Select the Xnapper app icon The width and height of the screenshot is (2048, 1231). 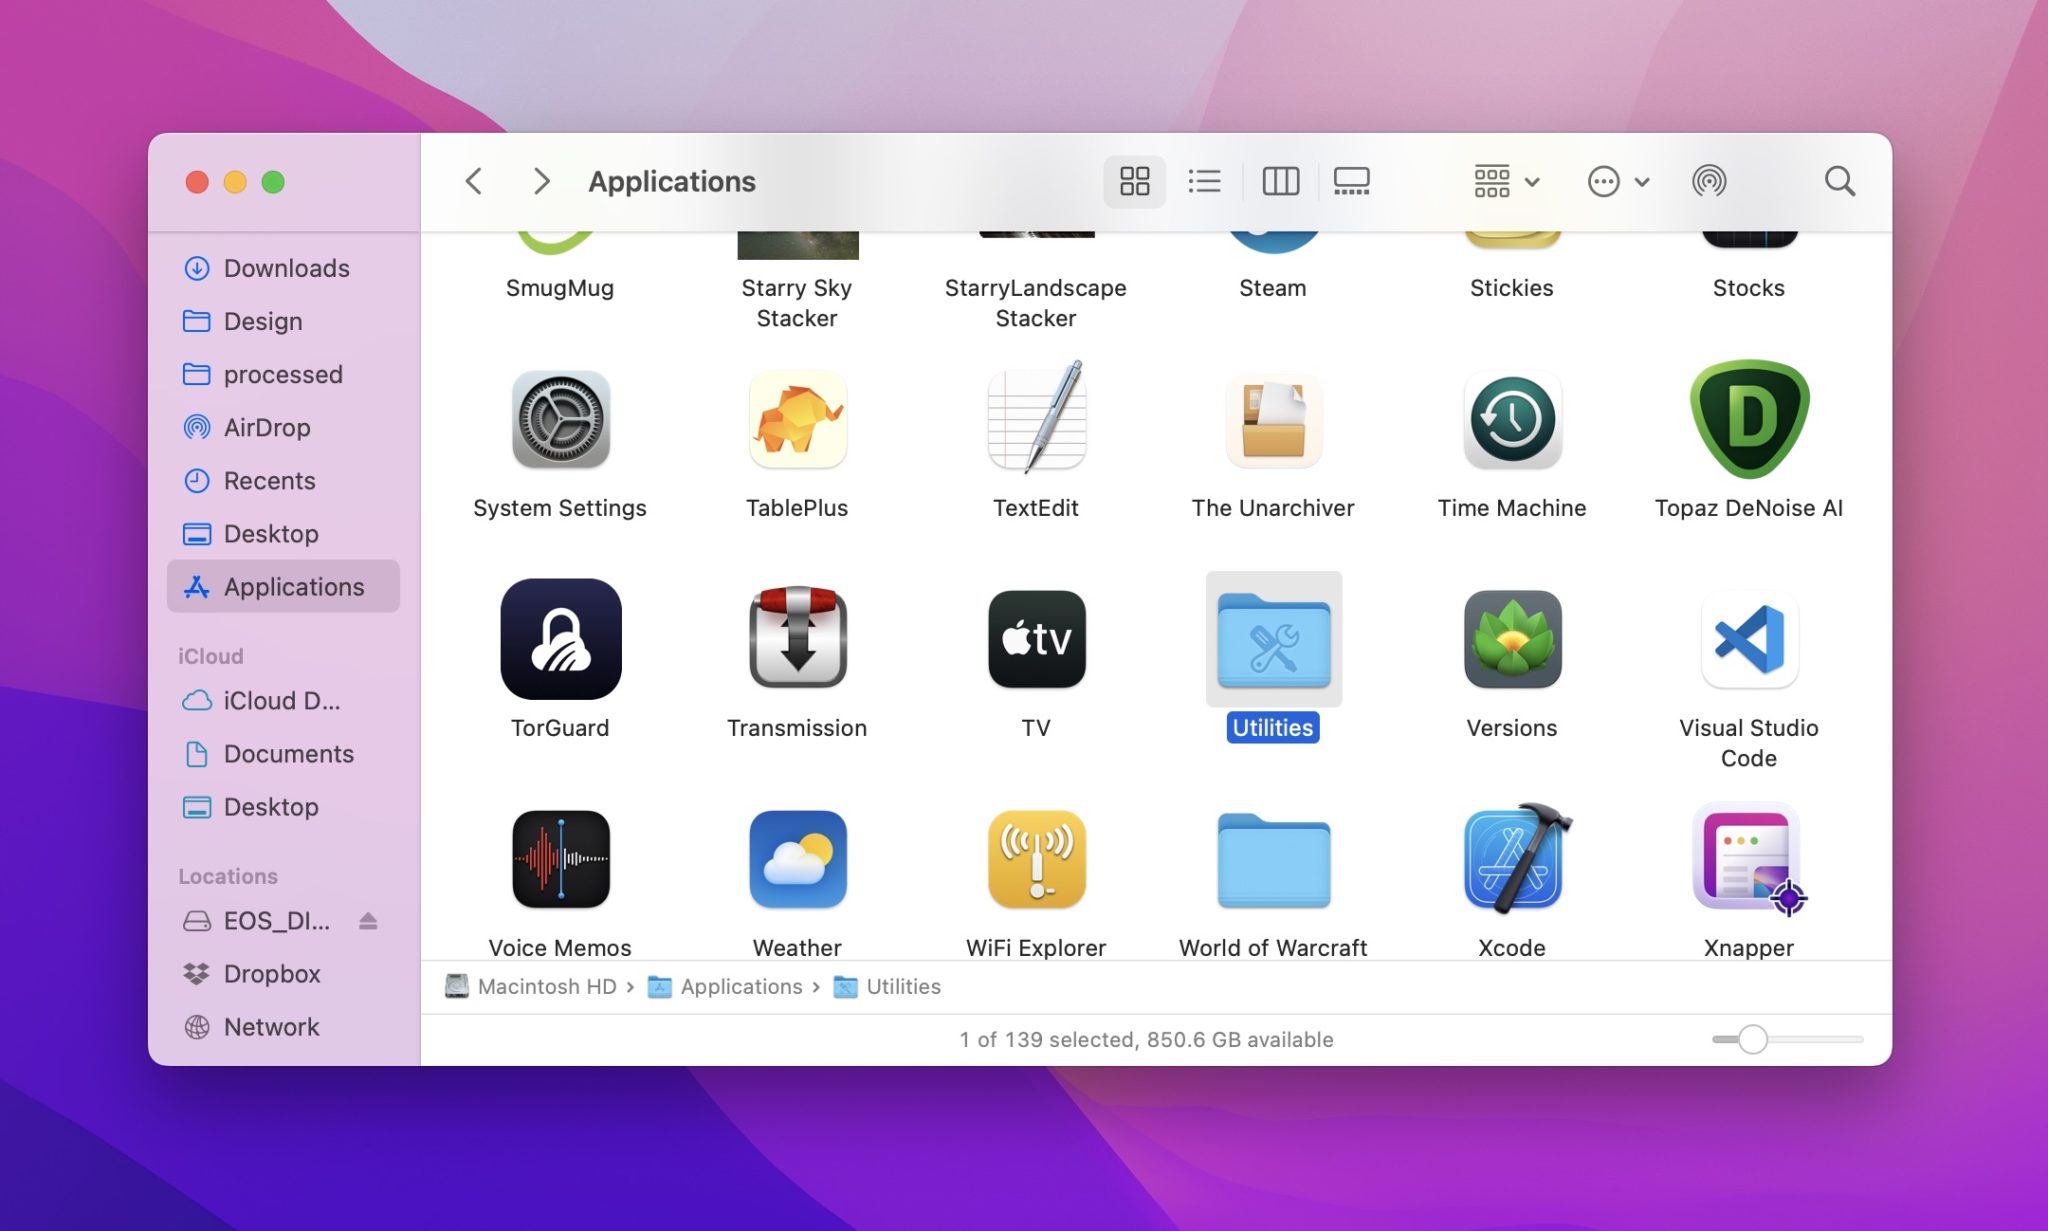coord(1749,860)
